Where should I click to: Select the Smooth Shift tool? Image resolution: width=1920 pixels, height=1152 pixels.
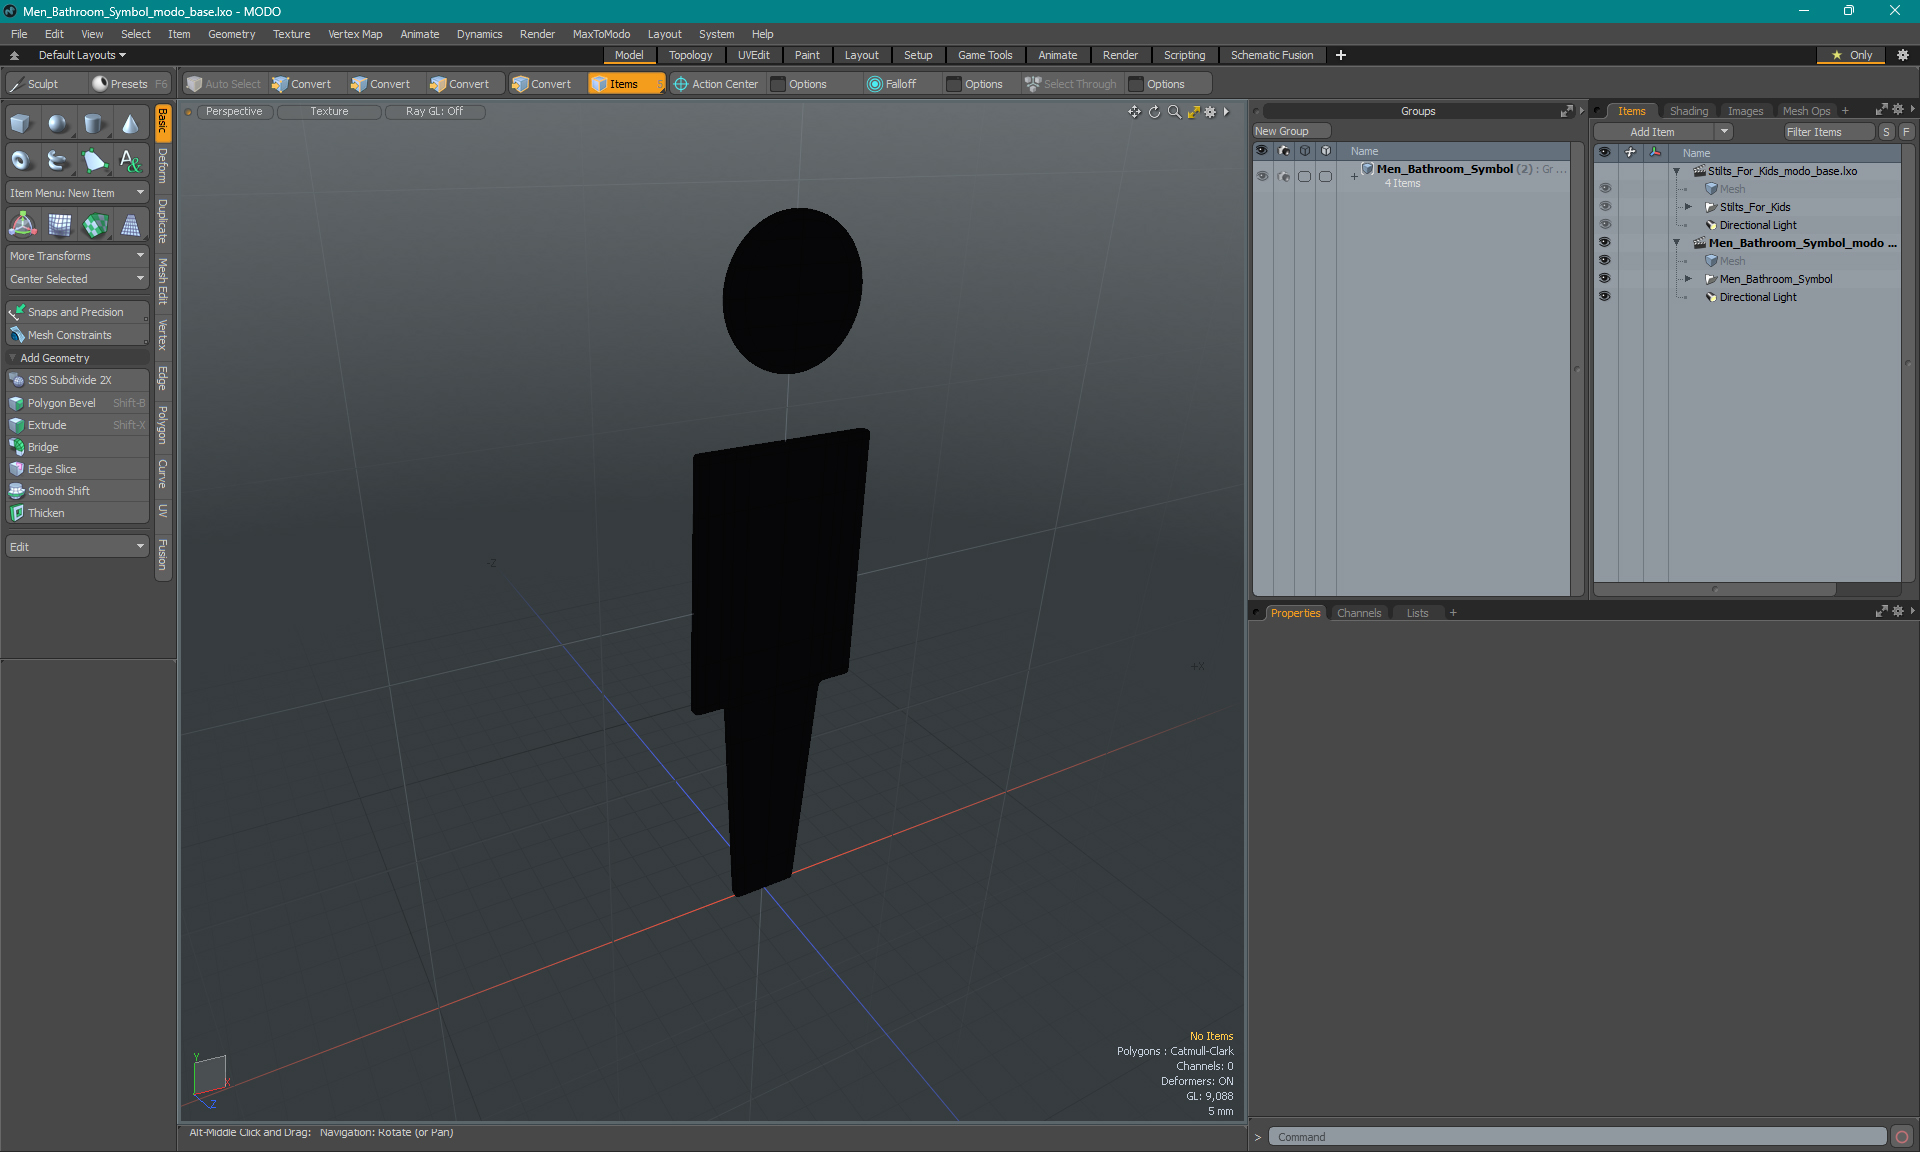coord(59,491)
